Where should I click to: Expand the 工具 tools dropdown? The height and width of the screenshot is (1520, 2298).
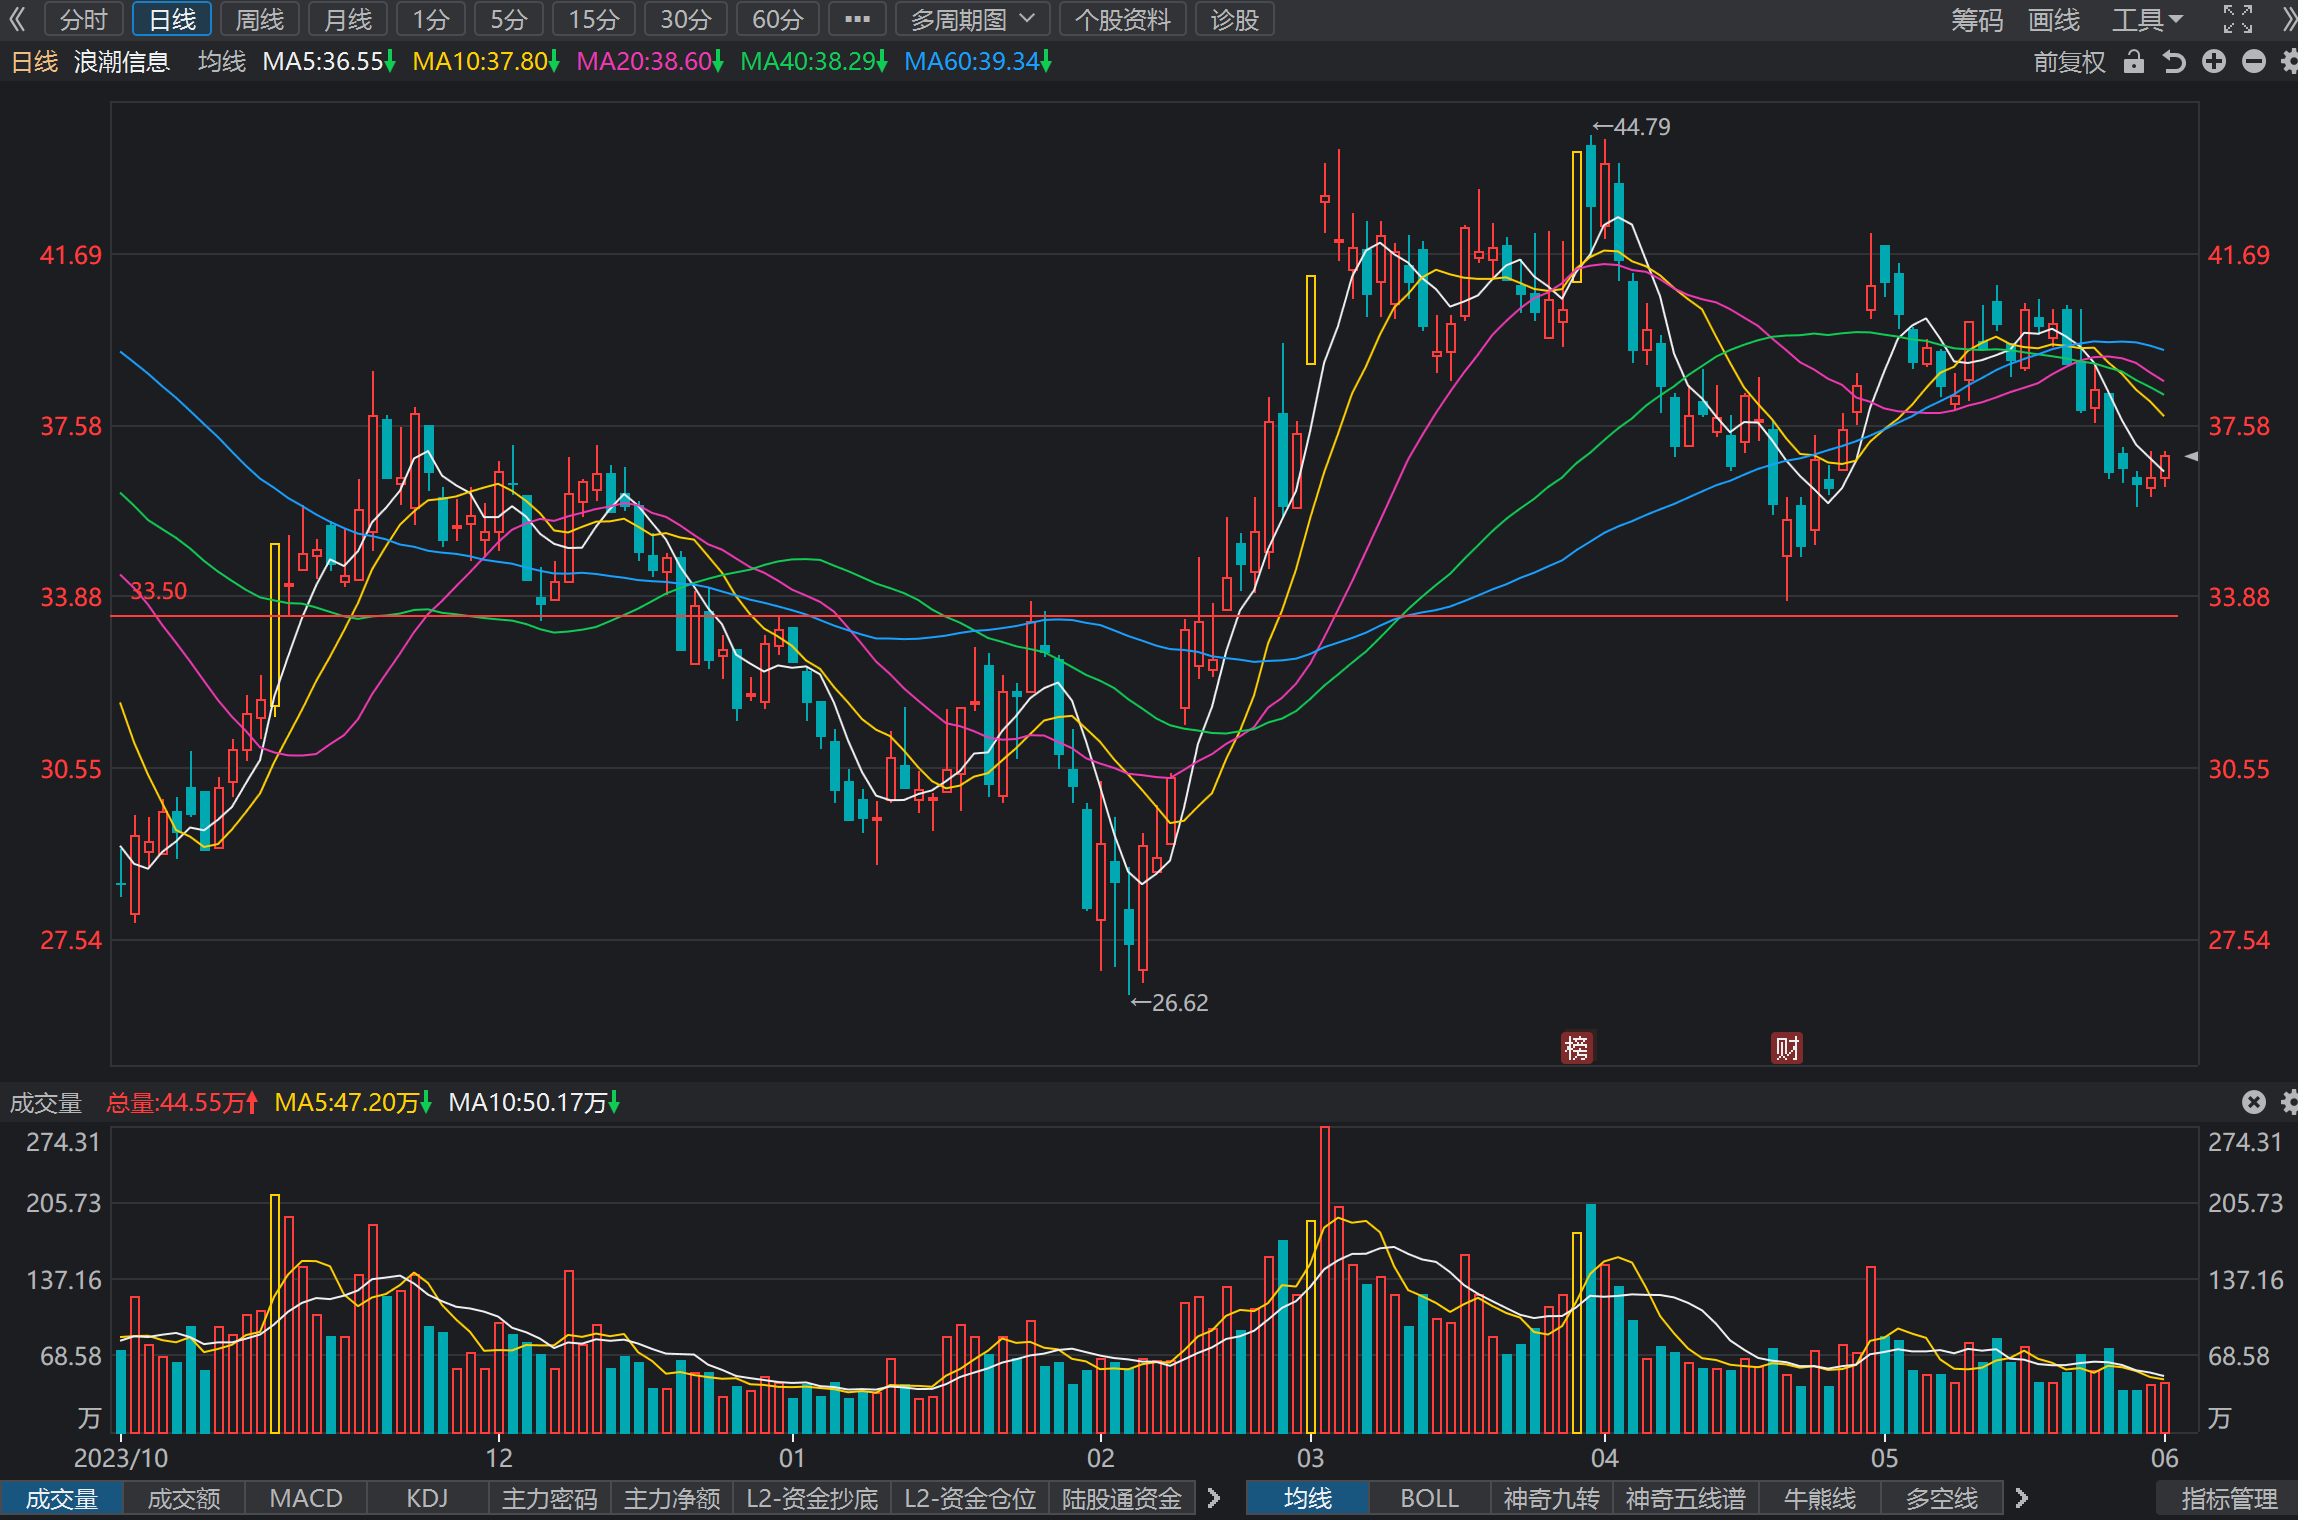[2147, 19]
